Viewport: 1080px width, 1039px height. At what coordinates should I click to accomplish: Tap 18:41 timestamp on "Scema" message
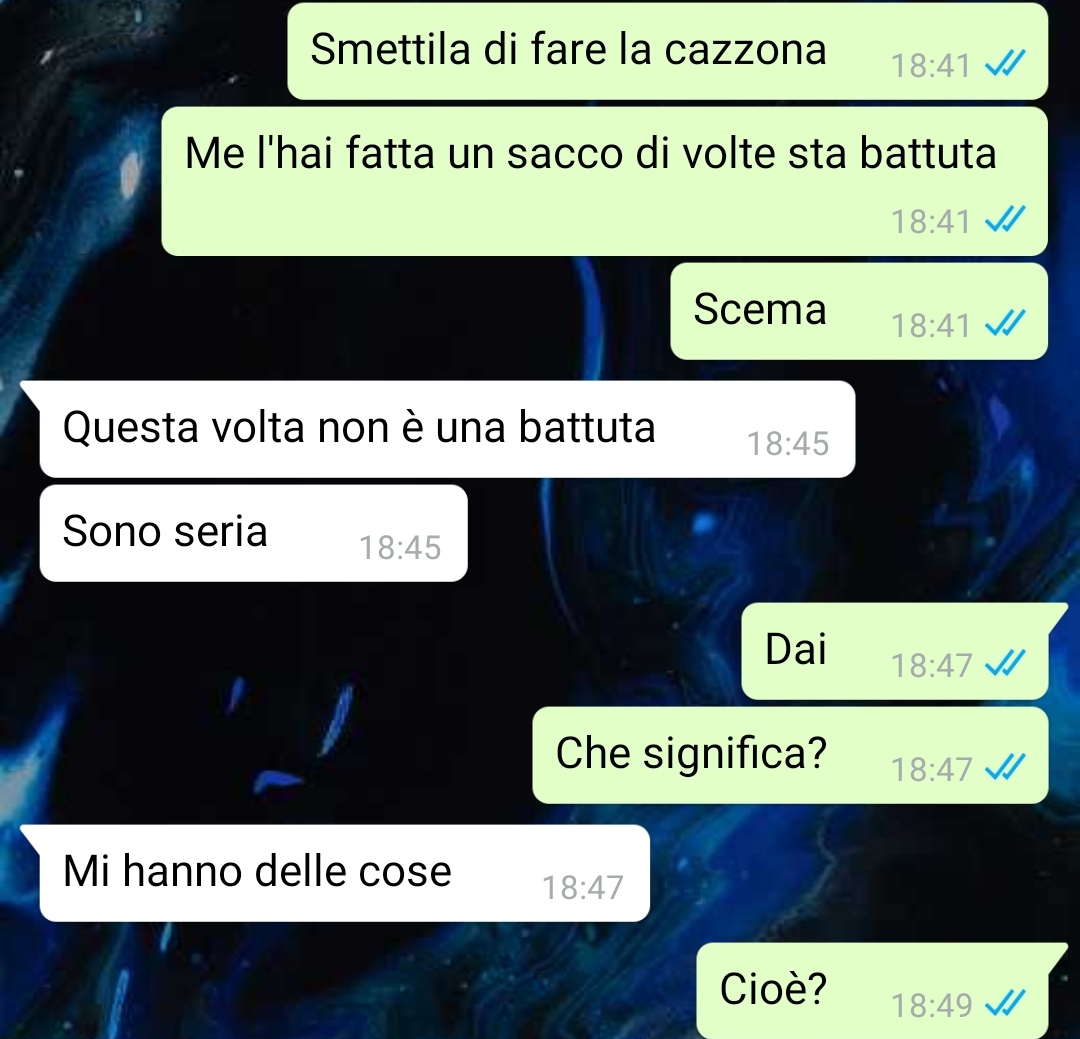pos(931,325)
